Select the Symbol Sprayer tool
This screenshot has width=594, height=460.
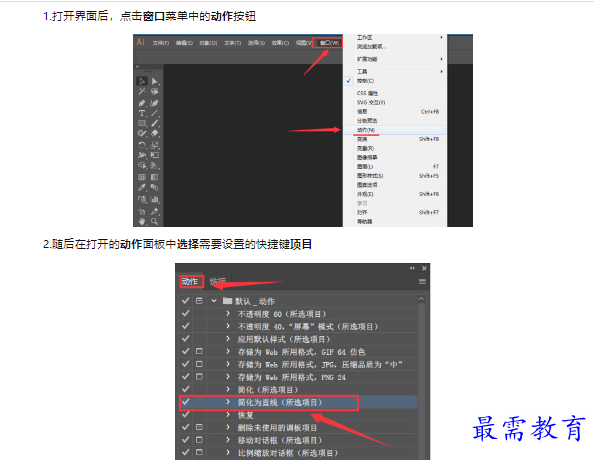click(x=142, y=199)
